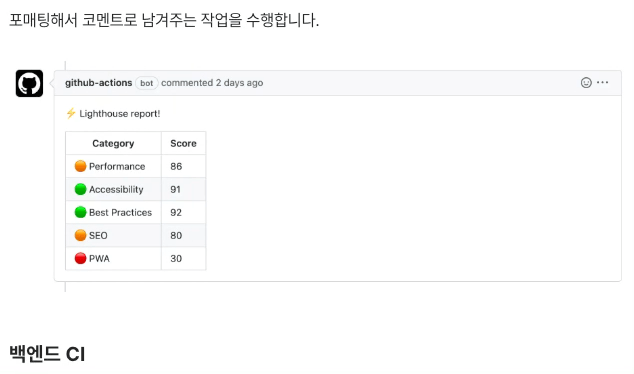Viewport: 634px width, 374px height.
Task: Click the Lighthouse report! text
Action: pos(120,114)
